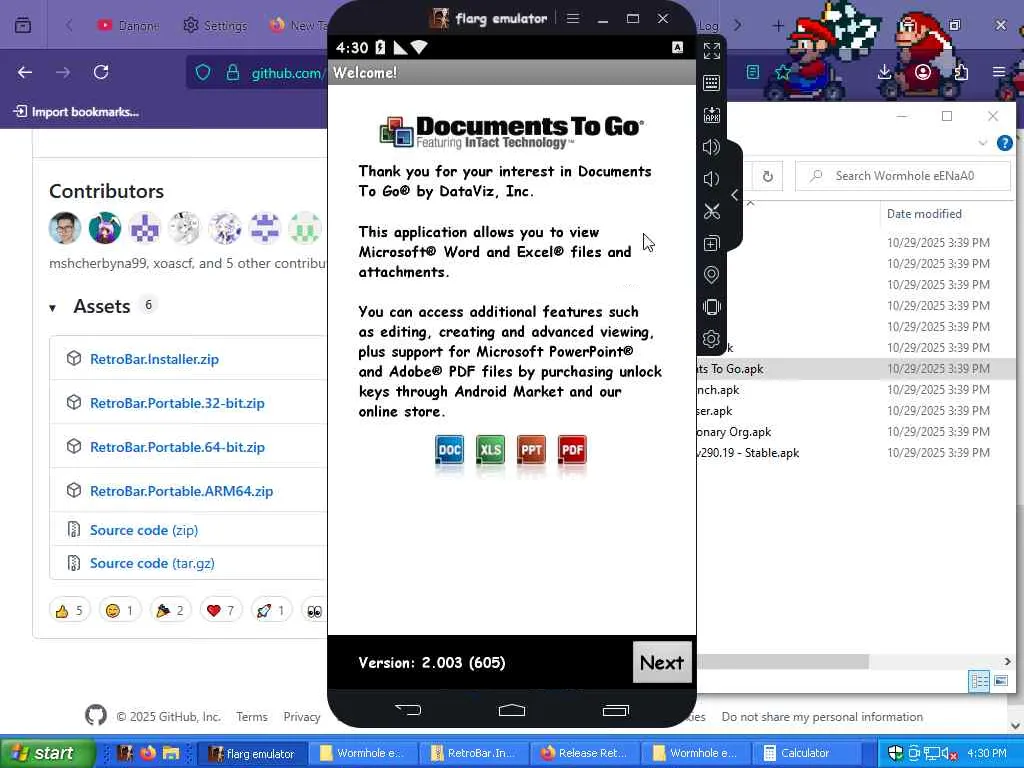Select the 'v290.19 - Stable.apk' file in Explorer

pos(856,453)
